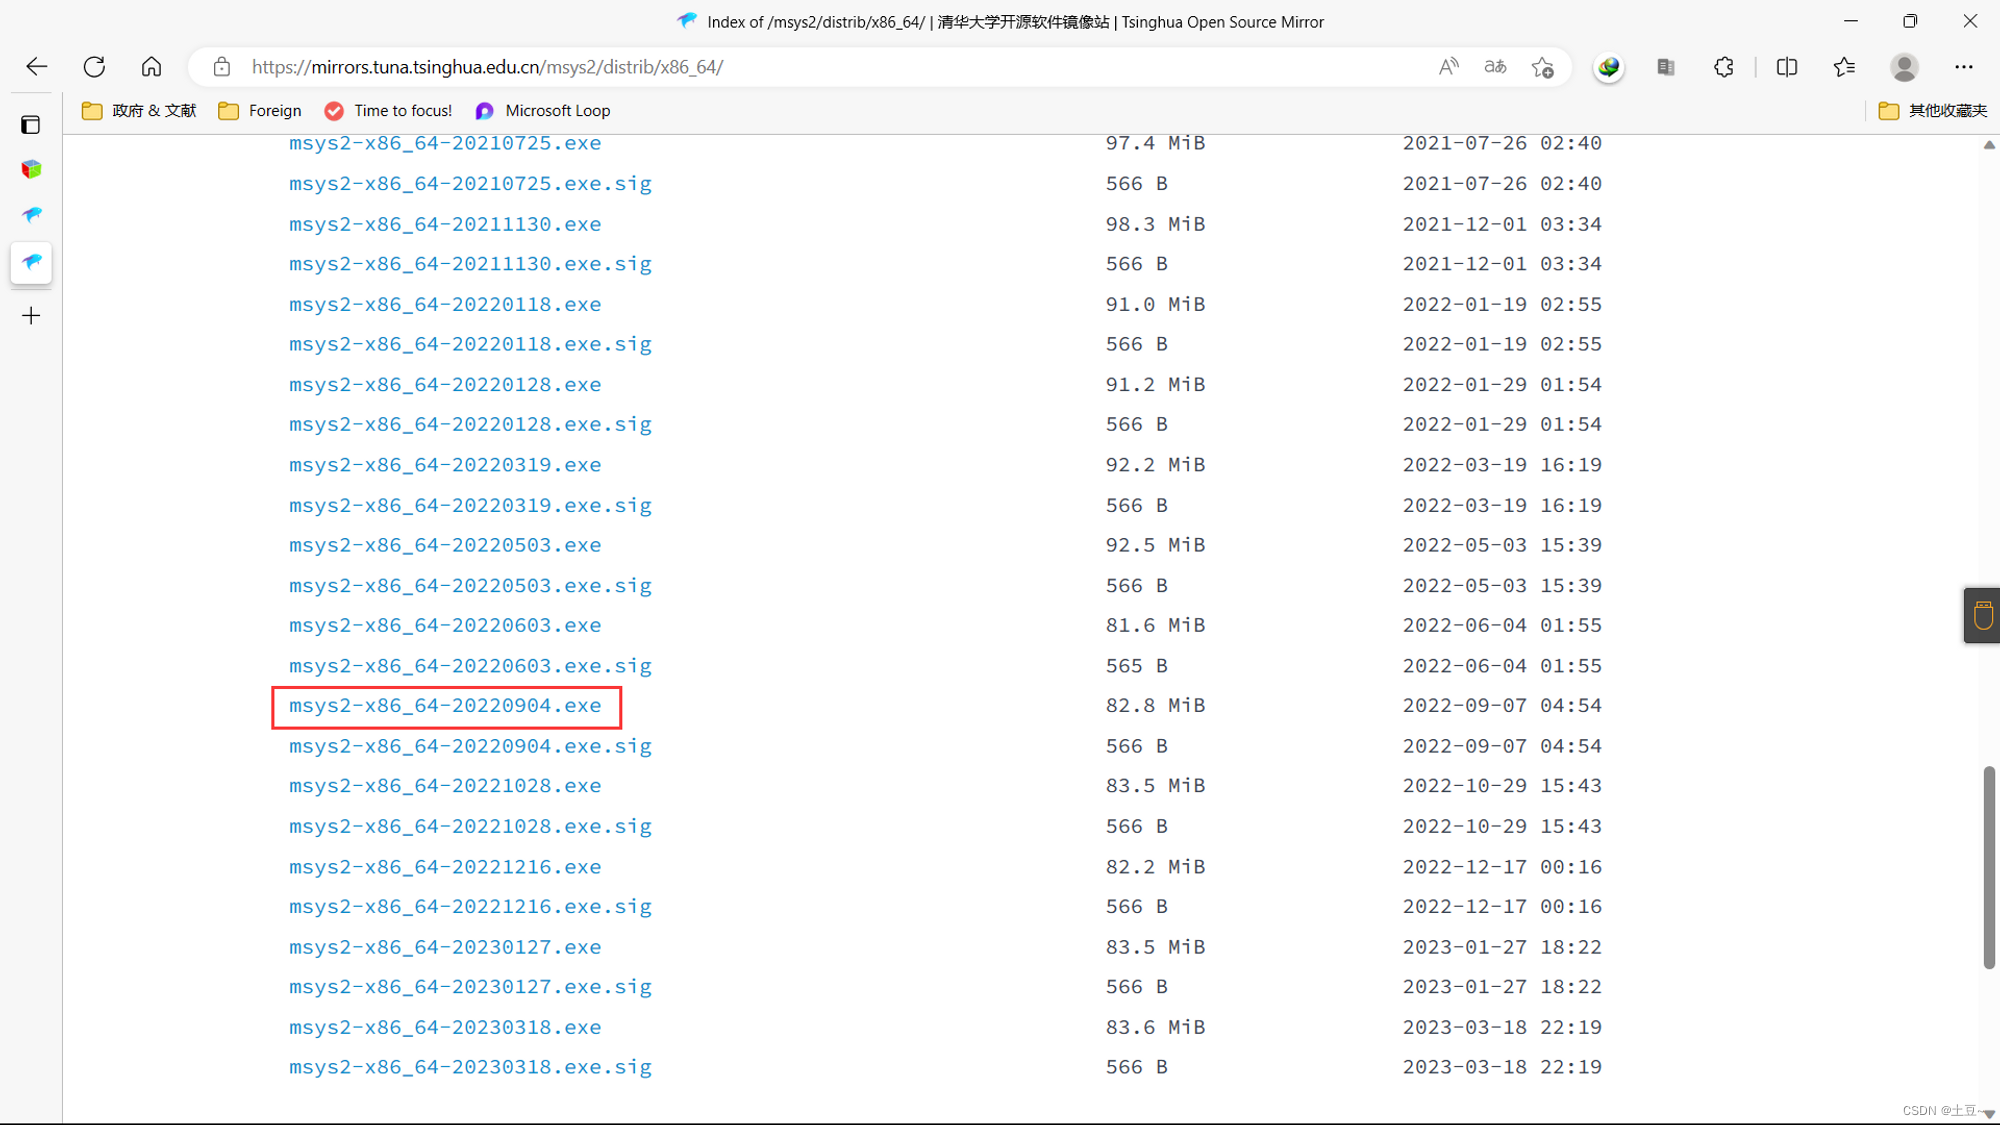Add a new vertical tab
Image resolution: width=2000 pixels, height=1125 pixels.
click(x=31, y=316)
